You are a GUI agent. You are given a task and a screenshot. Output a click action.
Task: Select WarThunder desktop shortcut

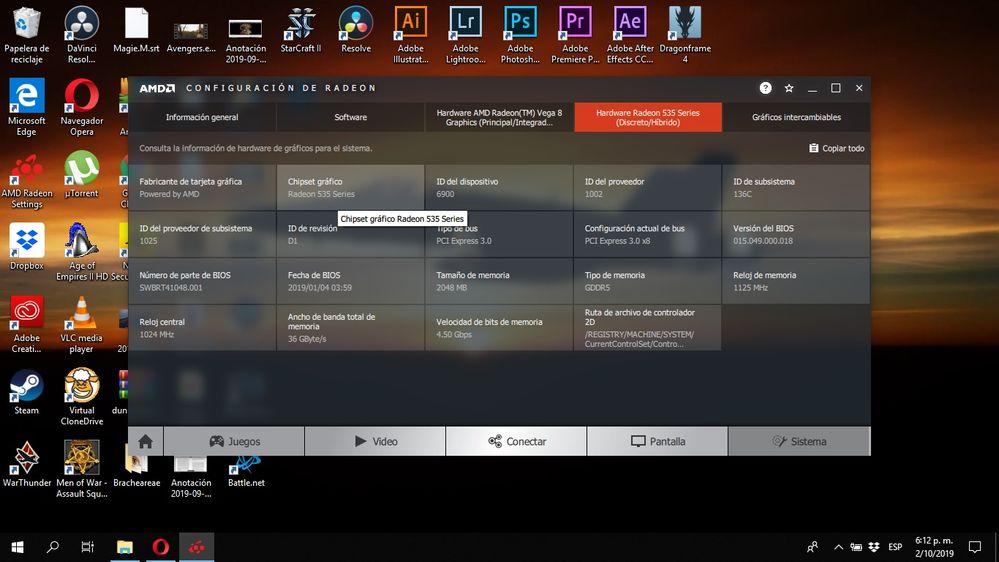click(x=27, y=465)
